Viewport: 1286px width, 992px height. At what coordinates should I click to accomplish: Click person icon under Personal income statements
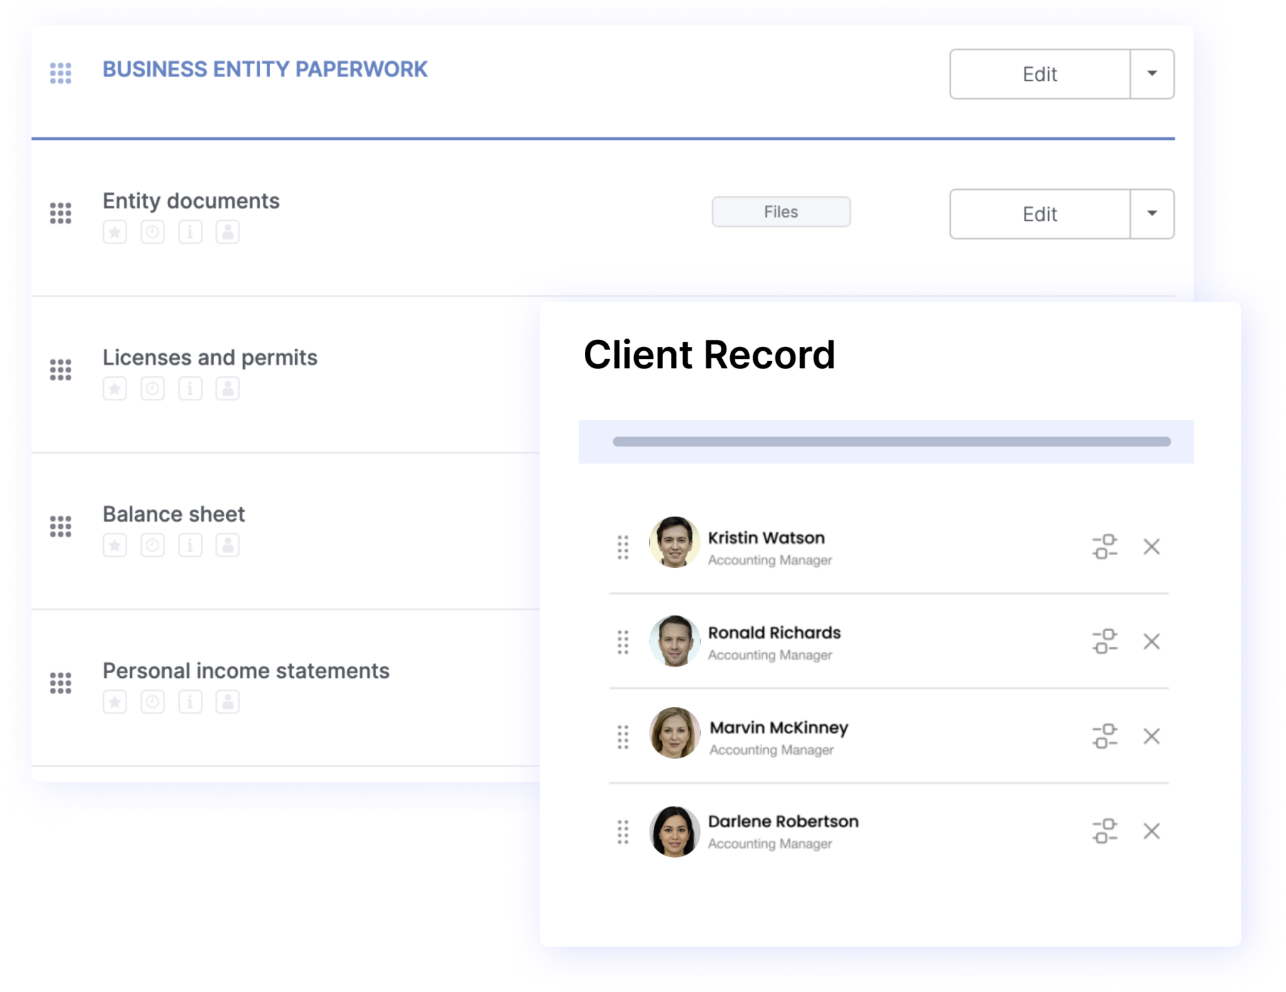pos(228,702)
